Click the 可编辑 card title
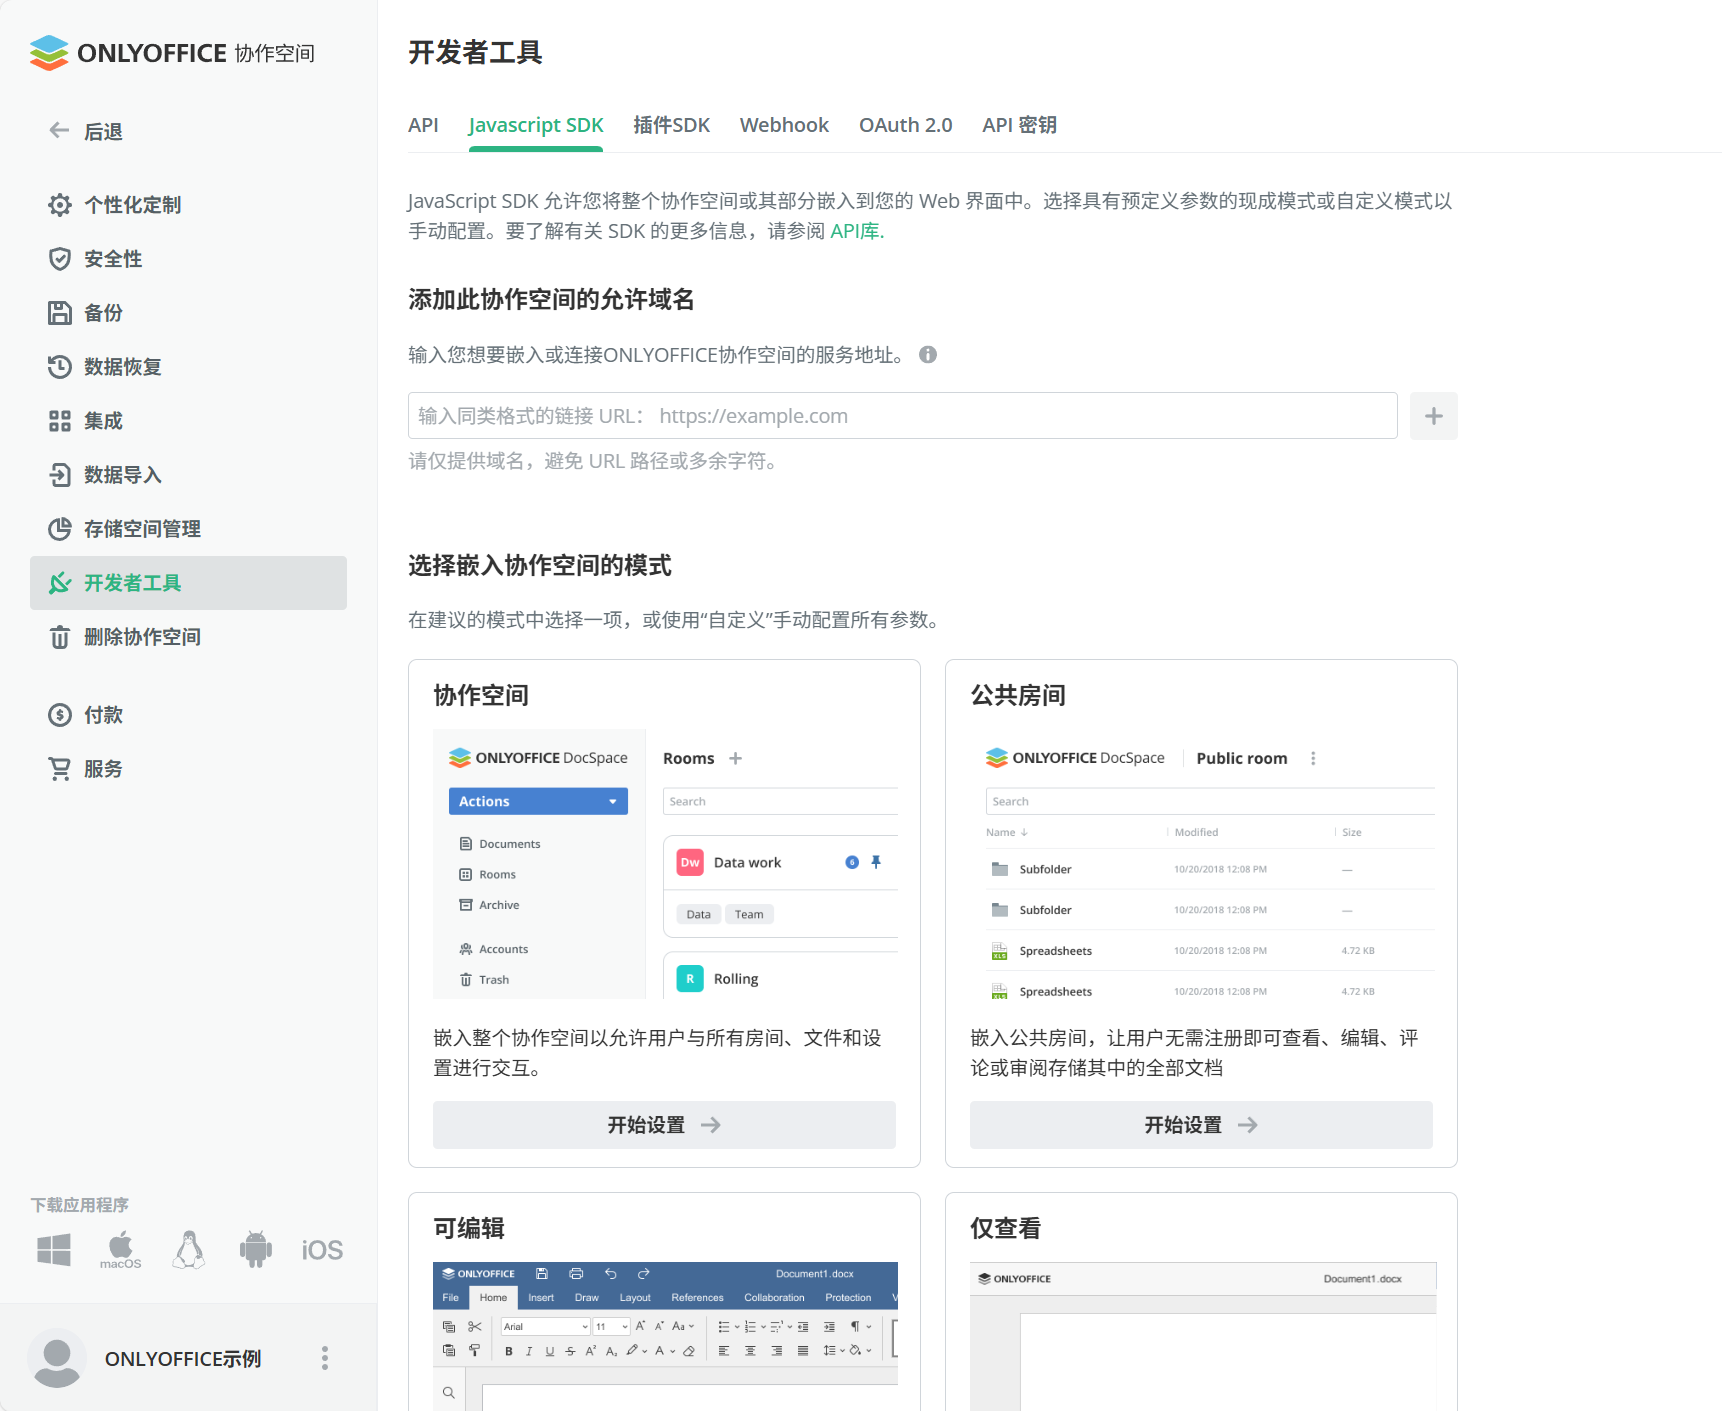The height and width of the screenshot is (1411, 1722). coord(469,1228)
